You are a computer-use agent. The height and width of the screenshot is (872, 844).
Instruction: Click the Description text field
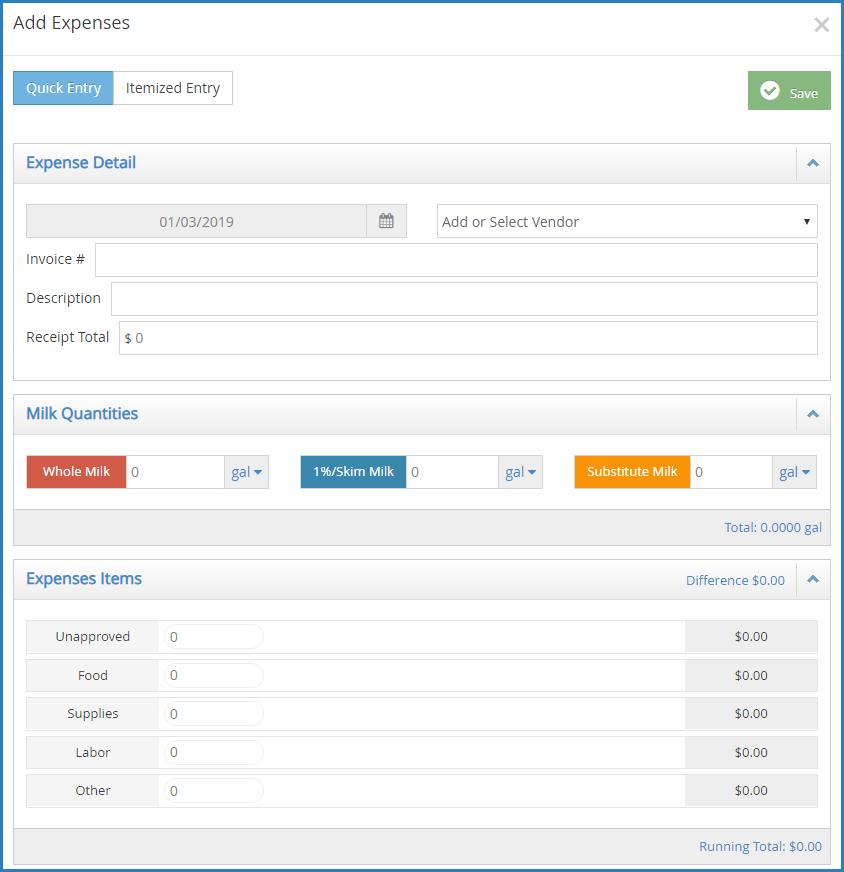[x=464, y=299]
